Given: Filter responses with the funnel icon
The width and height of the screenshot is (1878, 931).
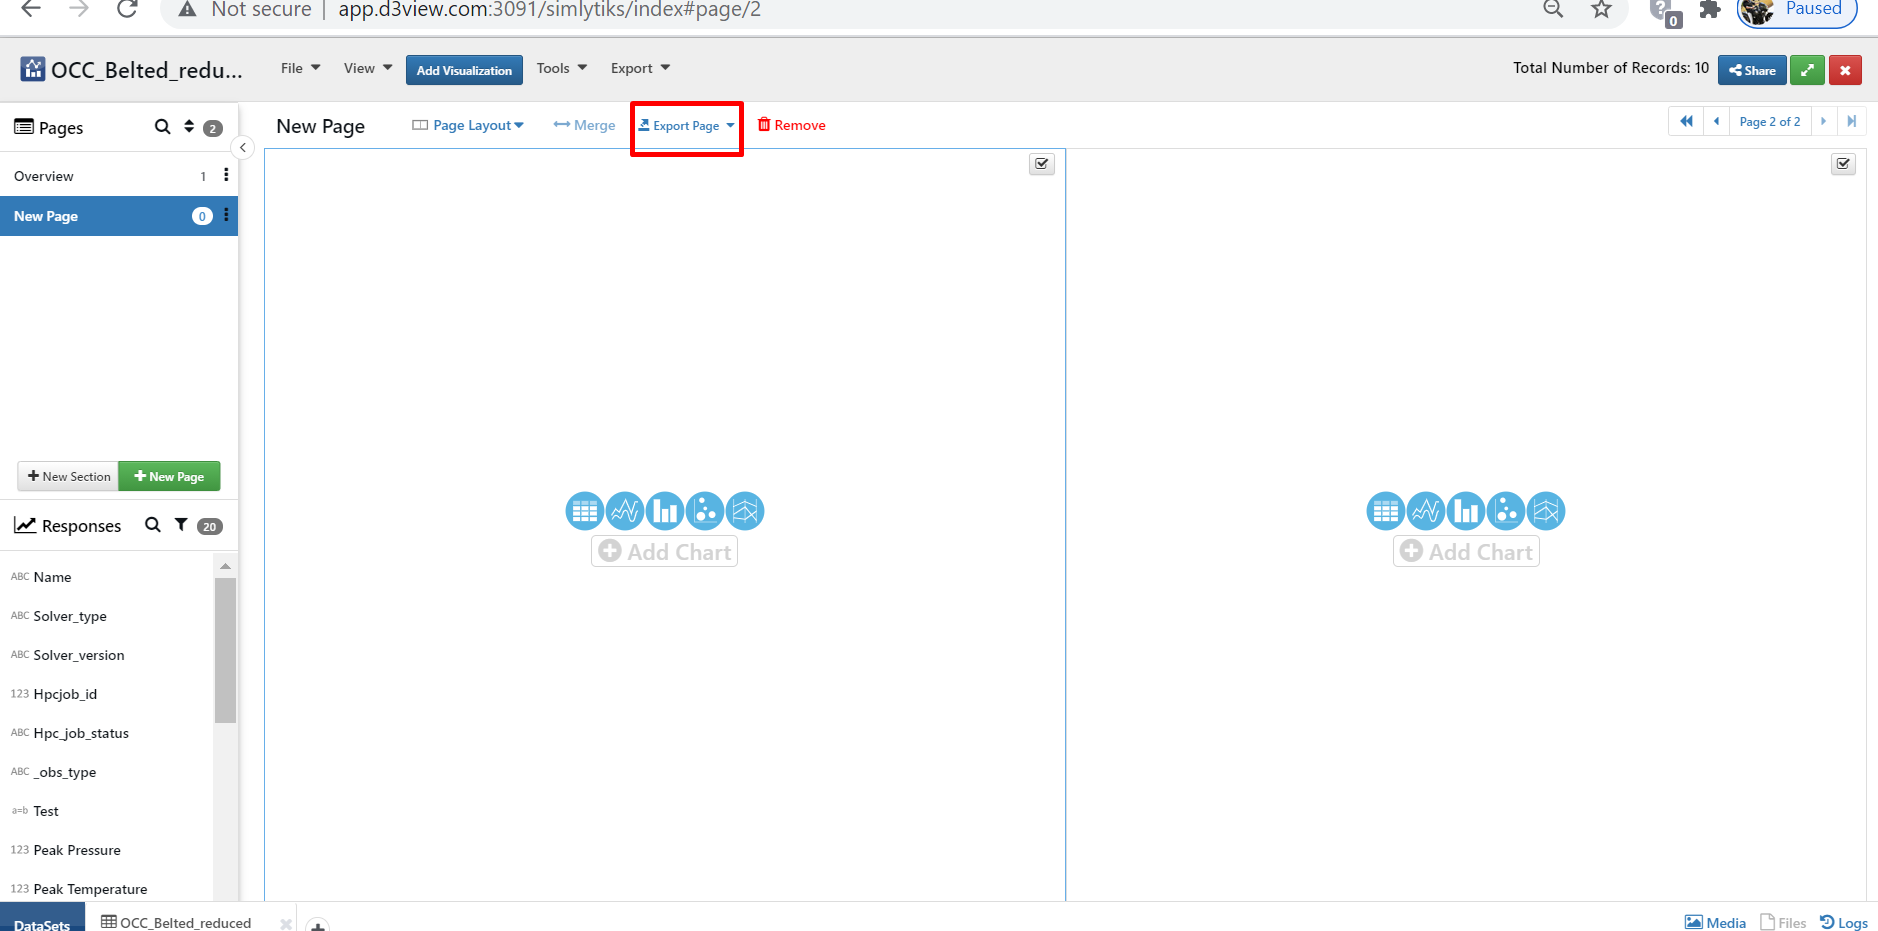Looking at the screenshot, I should pyautogui.click(x=181, y=525).
